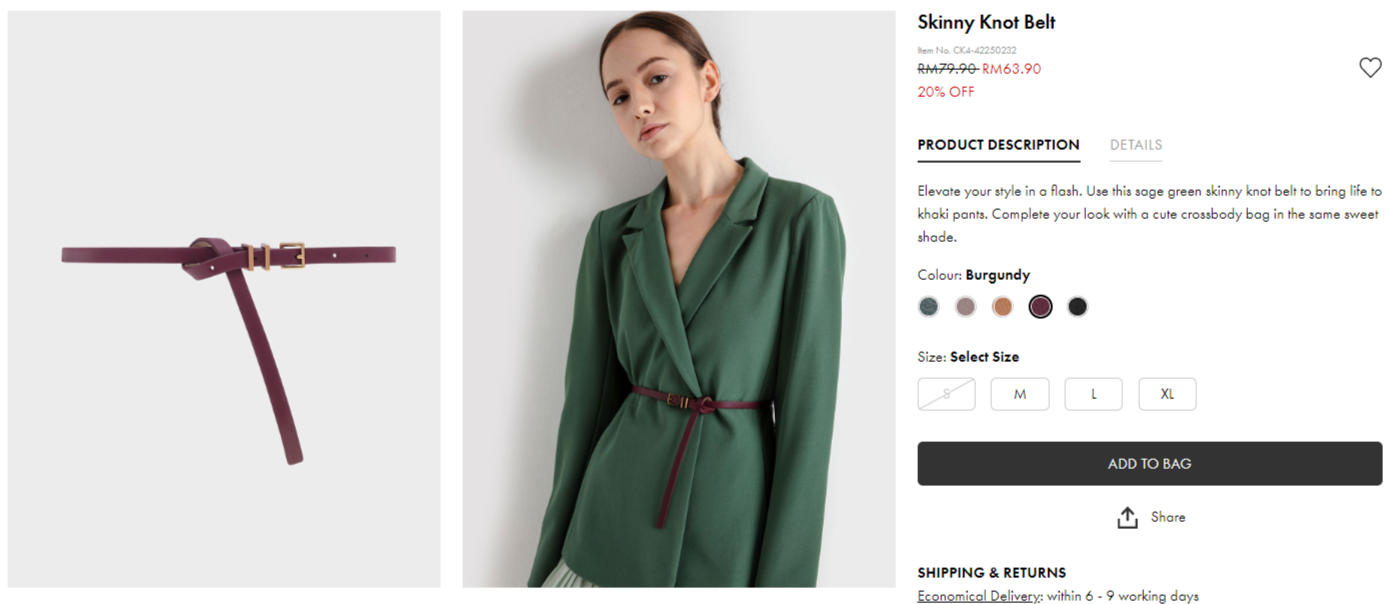Image resolution: width=1388 pixels, height=604 pixels.
Task: Select size L
Action: tap(1093, 394)
